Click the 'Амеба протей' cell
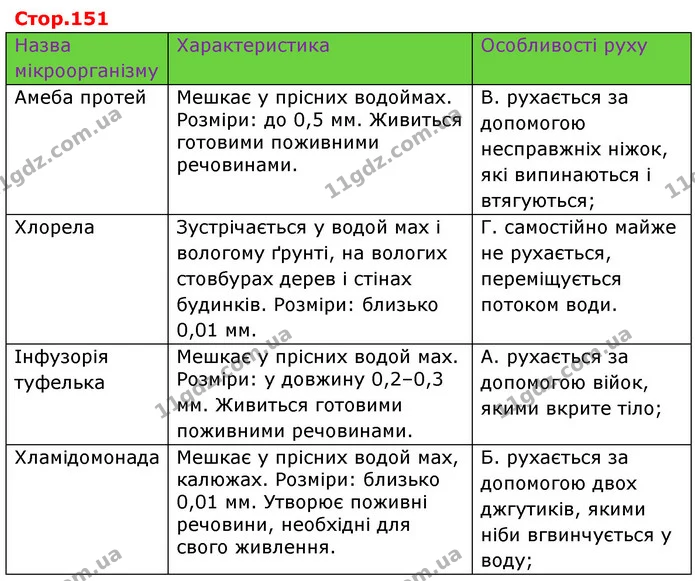Viewport: 695px width, 581px height. [87, 149]
